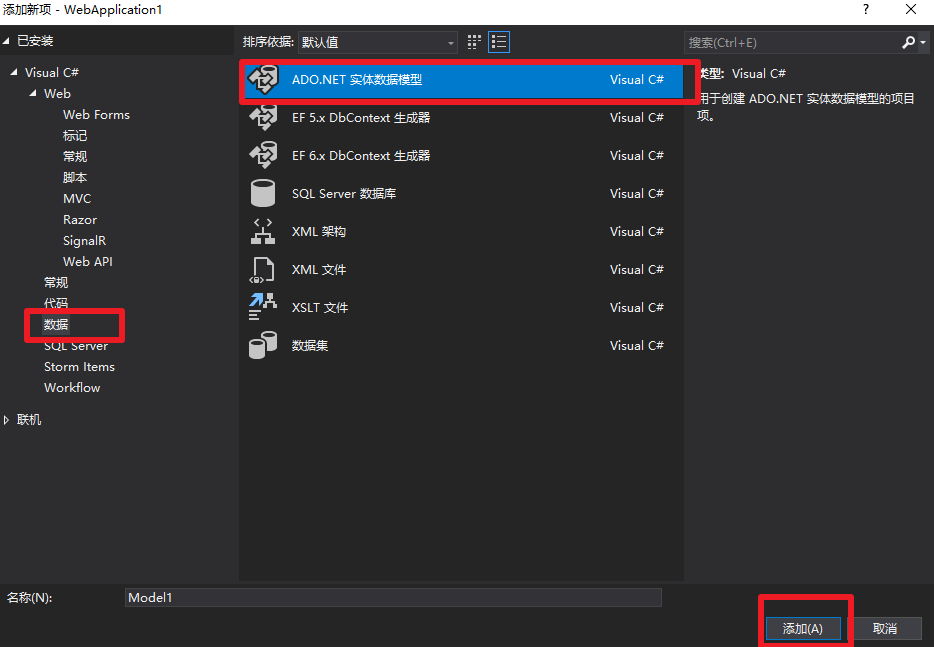Select SignalR category in the tree

click(x=85, y=241)
